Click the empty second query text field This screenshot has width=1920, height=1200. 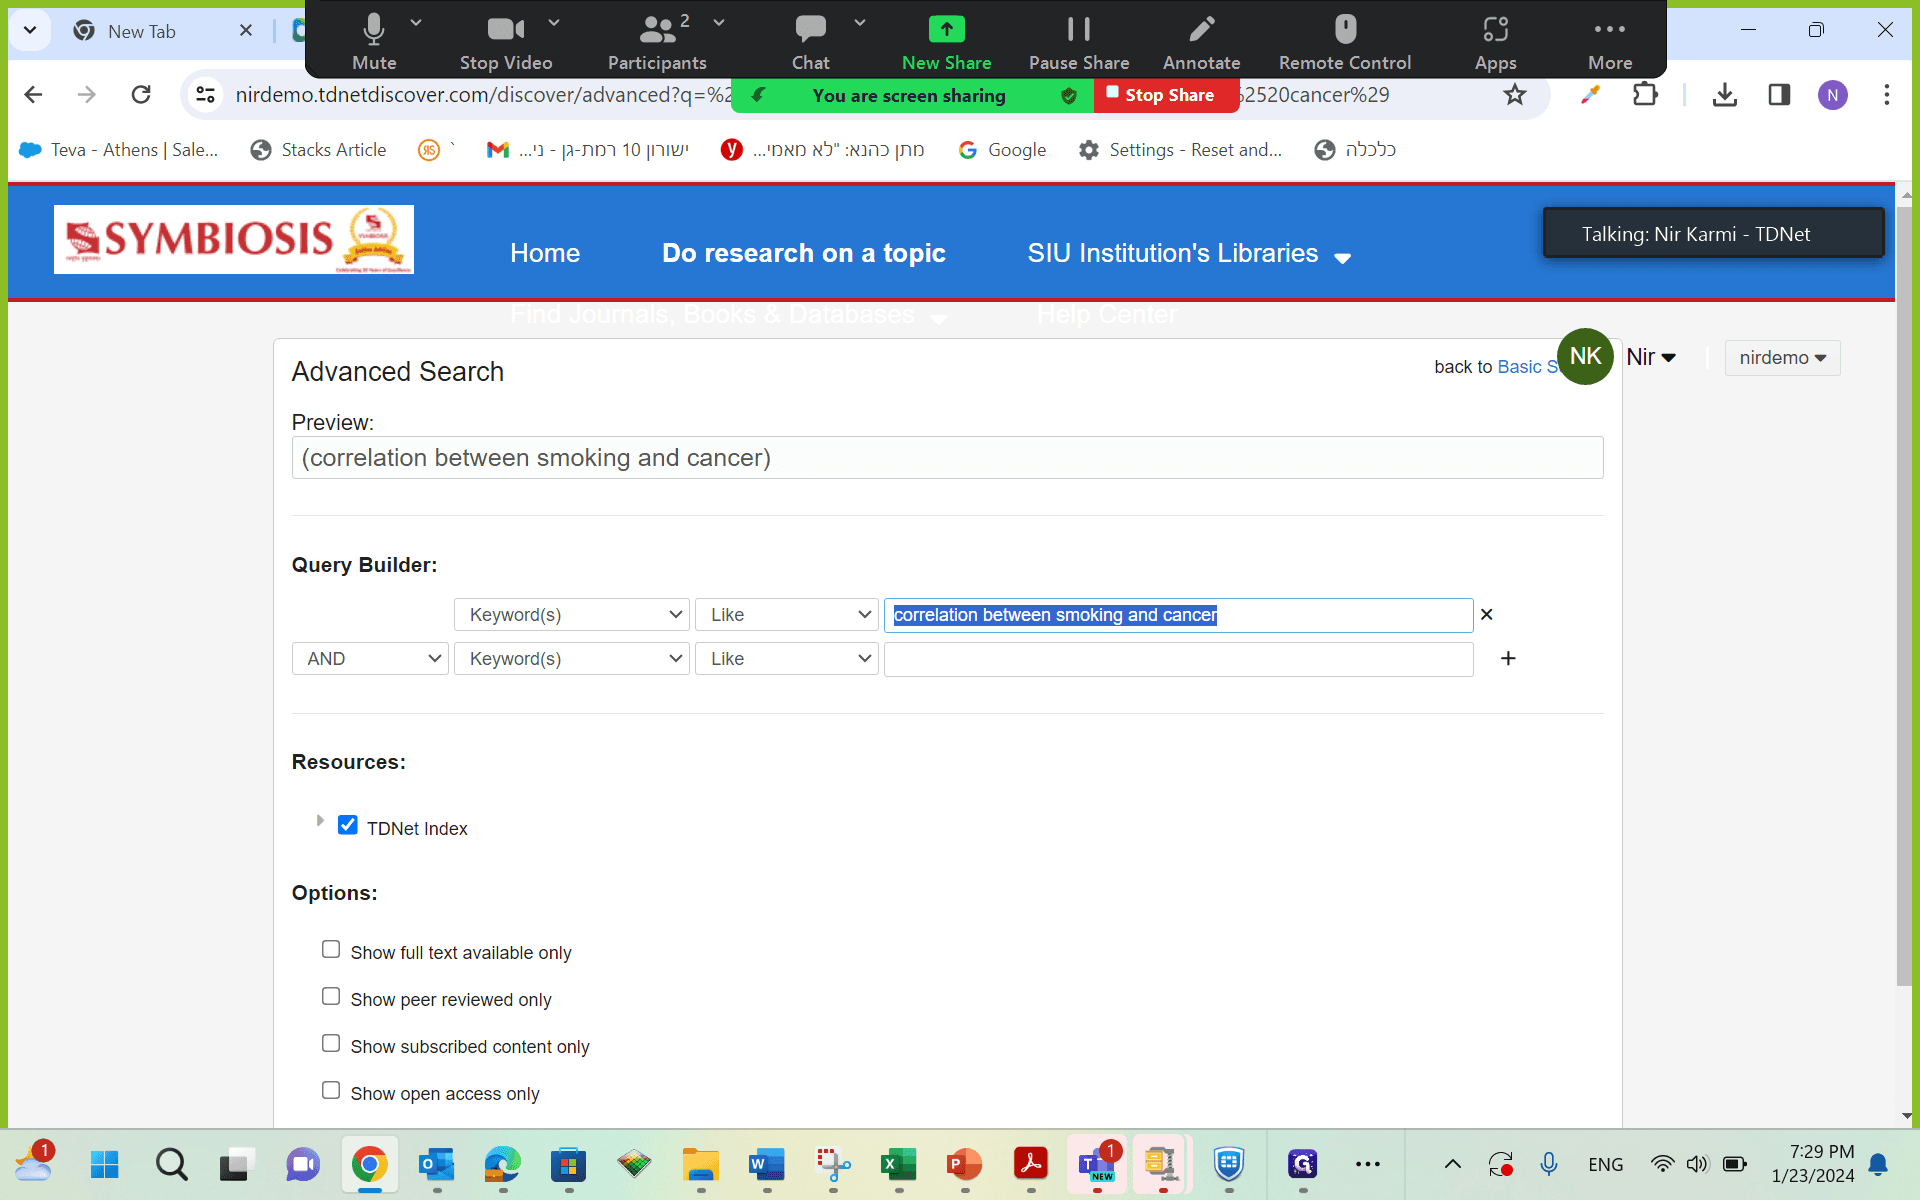[1178, 659]
